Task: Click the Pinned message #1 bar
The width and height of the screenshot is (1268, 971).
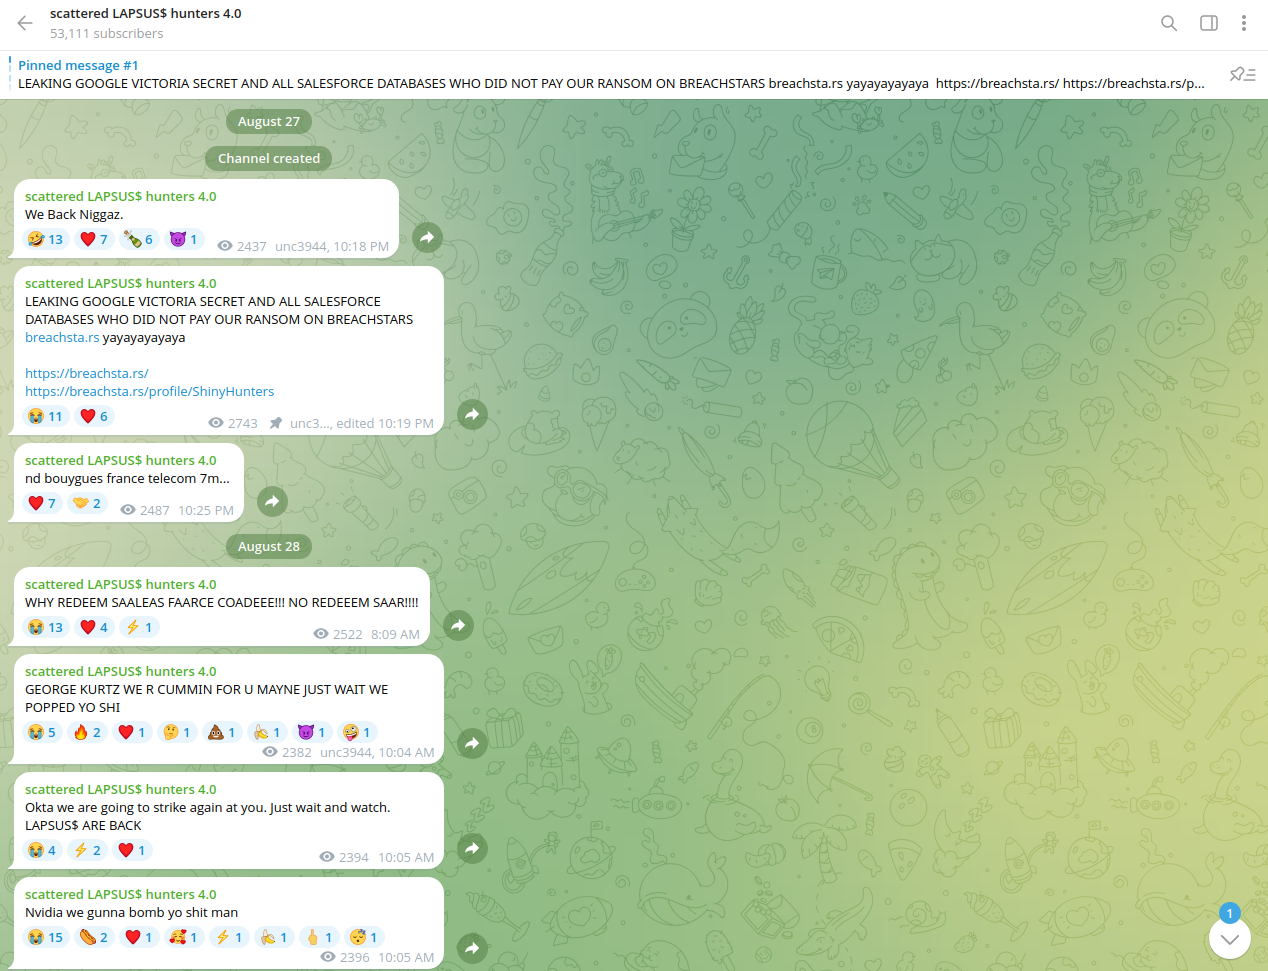Action: pyautogui.click(x=612, y=74)
